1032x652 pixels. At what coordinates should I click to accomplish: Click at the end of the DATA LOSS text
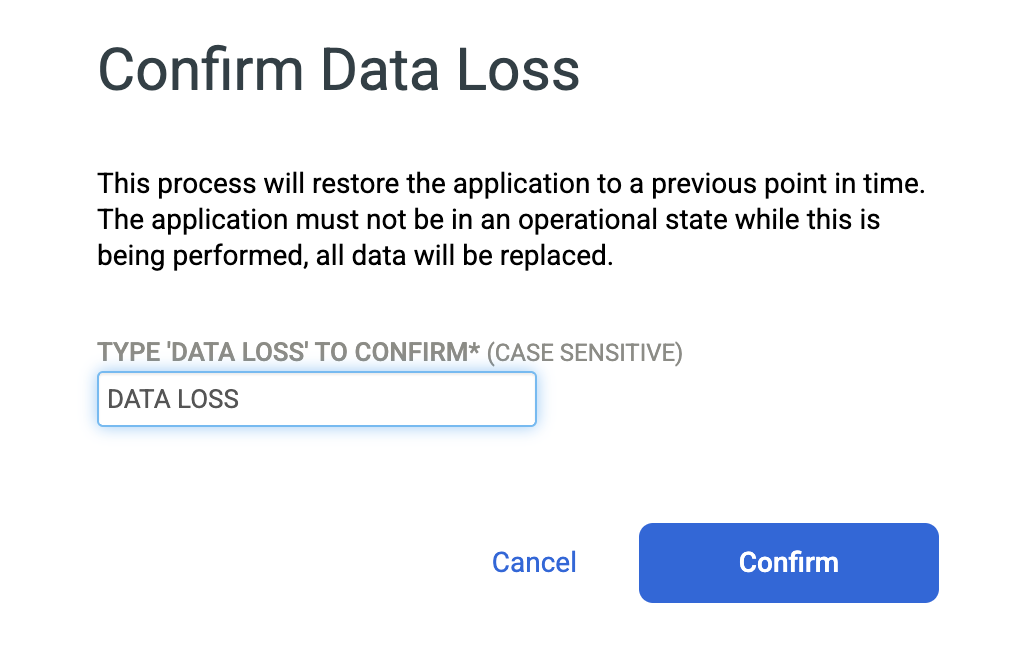click(242, 398)
